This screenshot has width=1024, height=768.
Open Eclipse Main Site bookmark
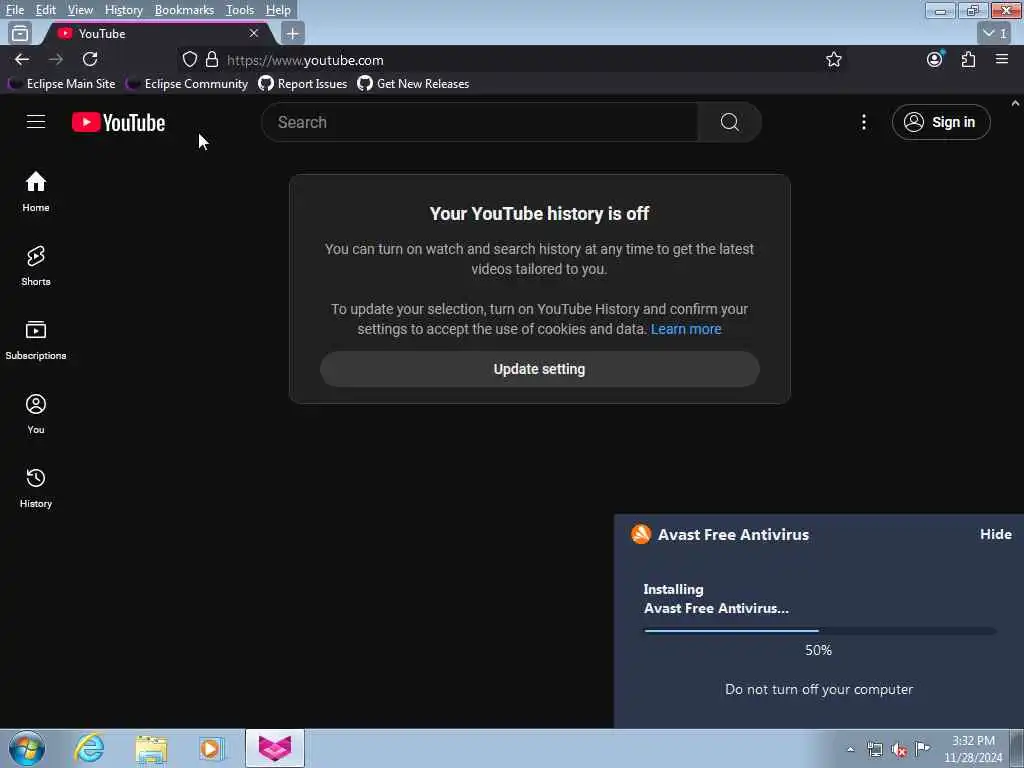coord(63,84)
